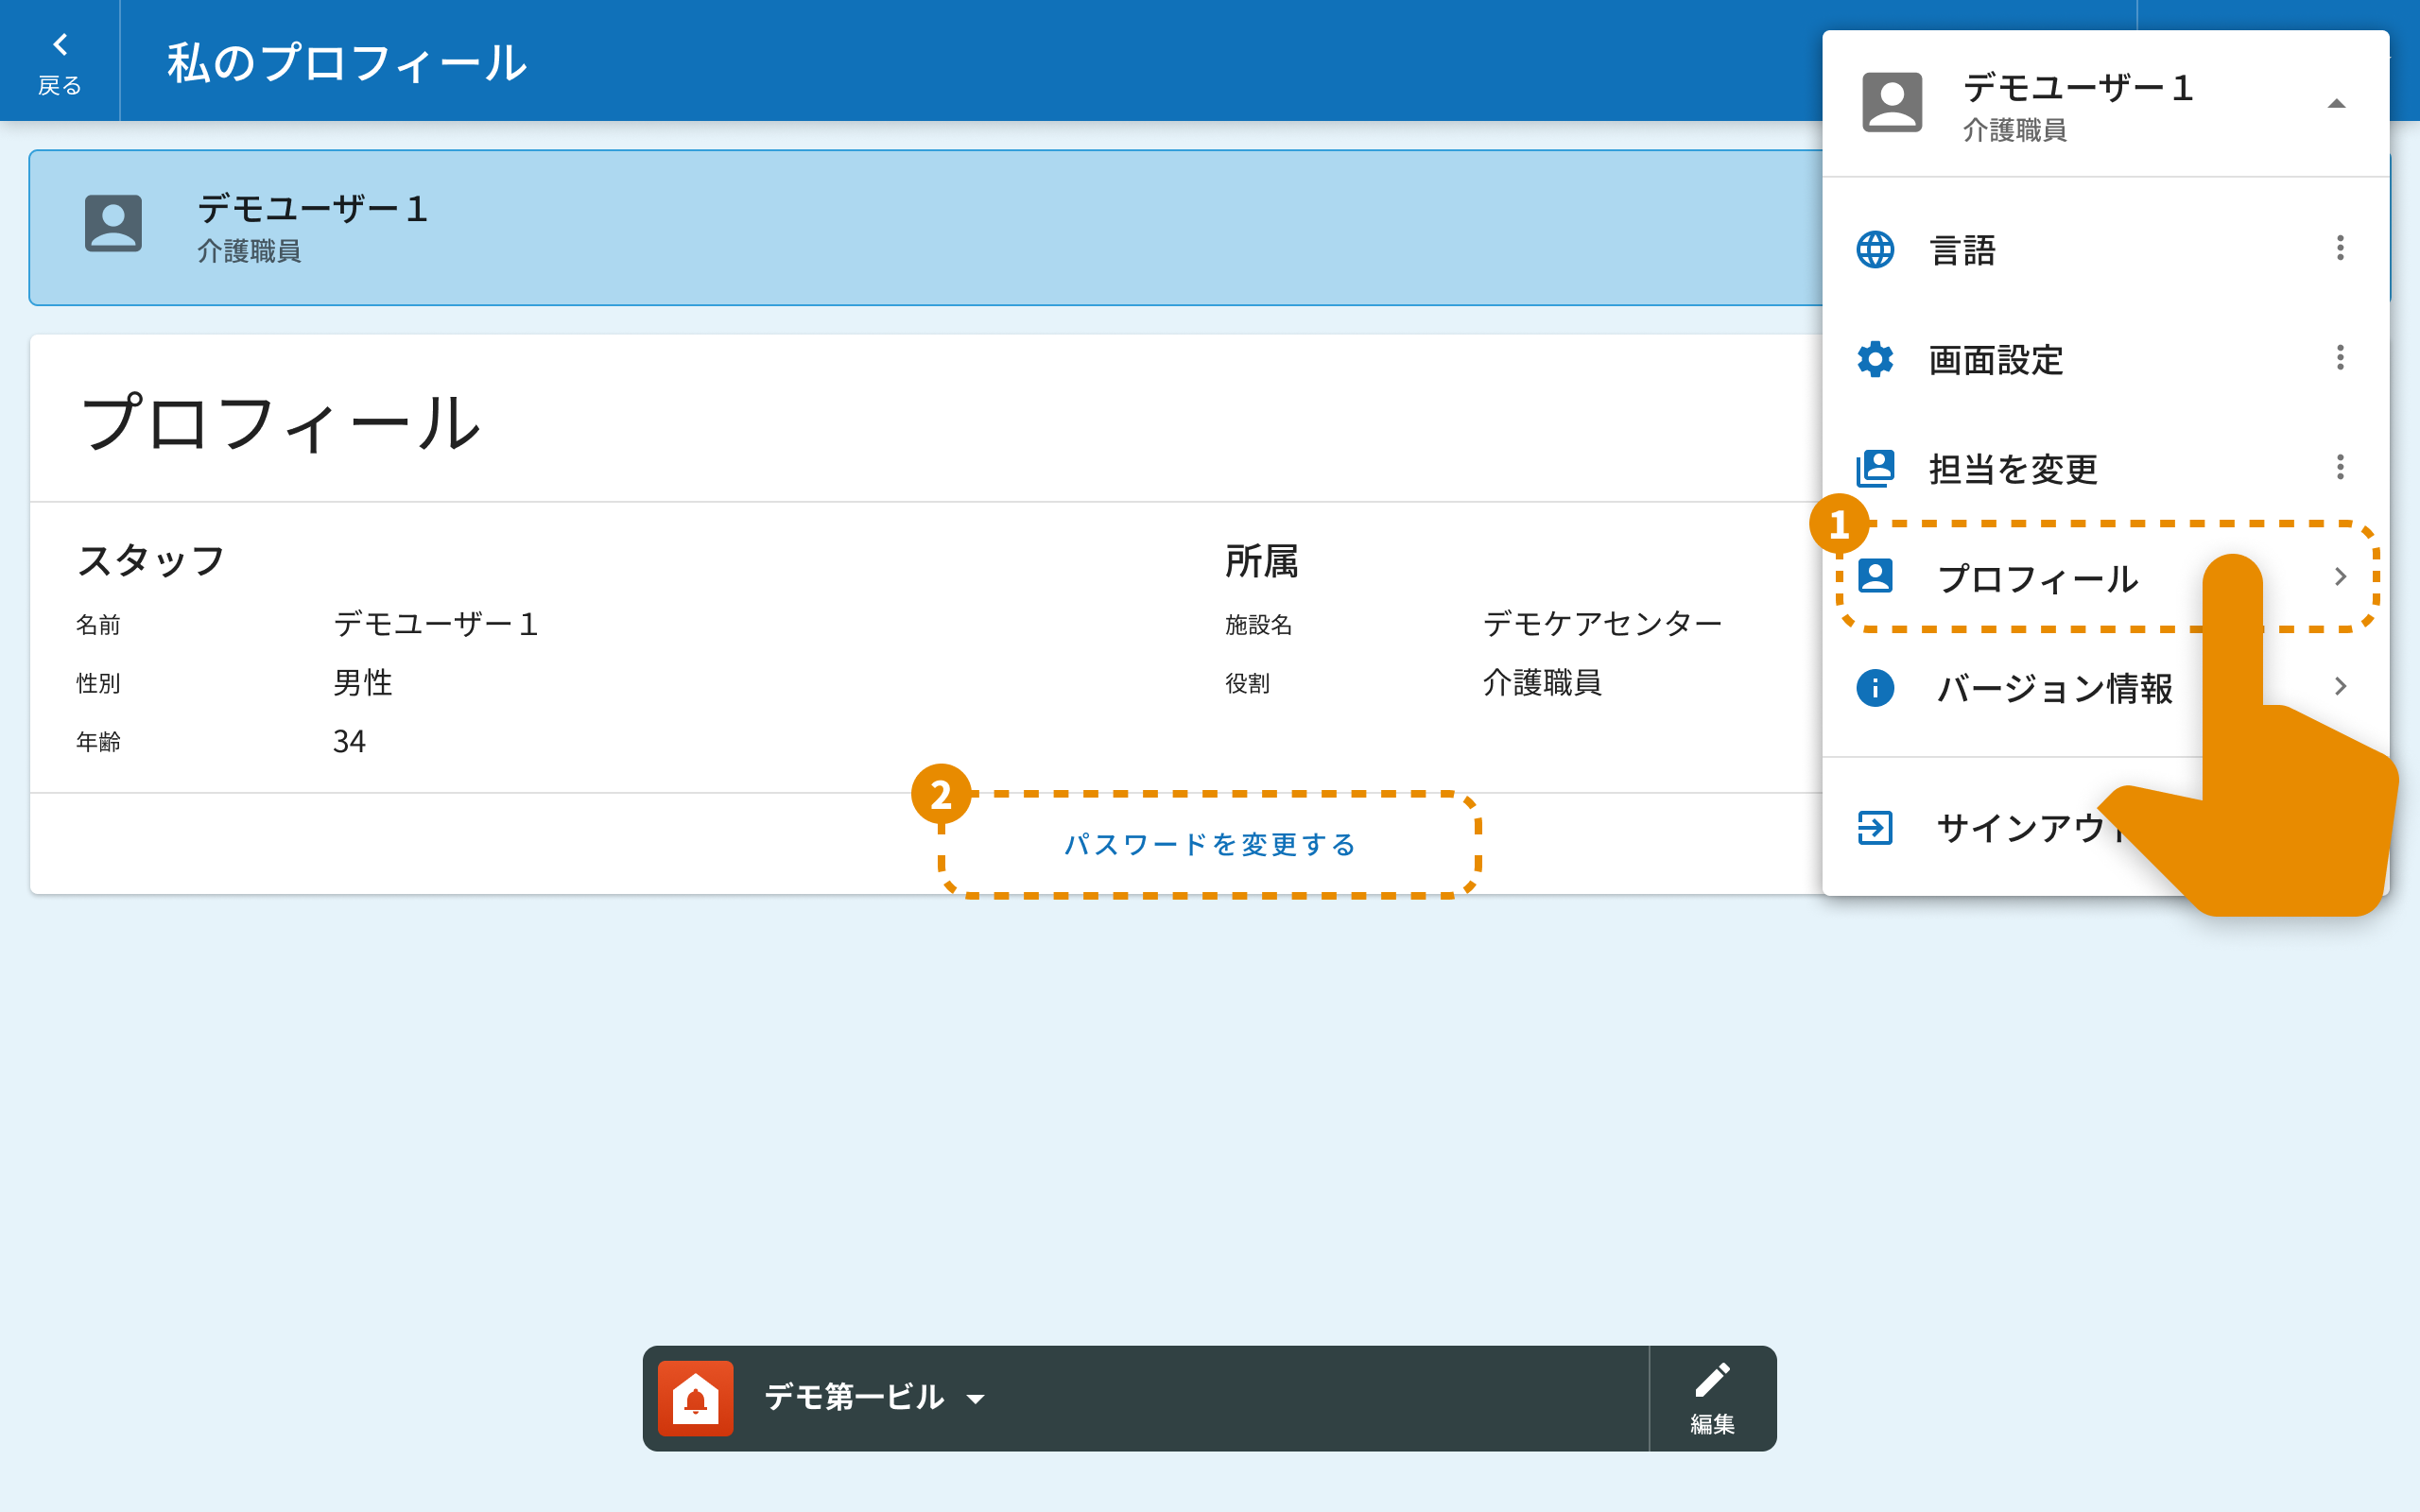
Task: Collapse the user menu with up arrow
Action: (x=2336, y=103)
